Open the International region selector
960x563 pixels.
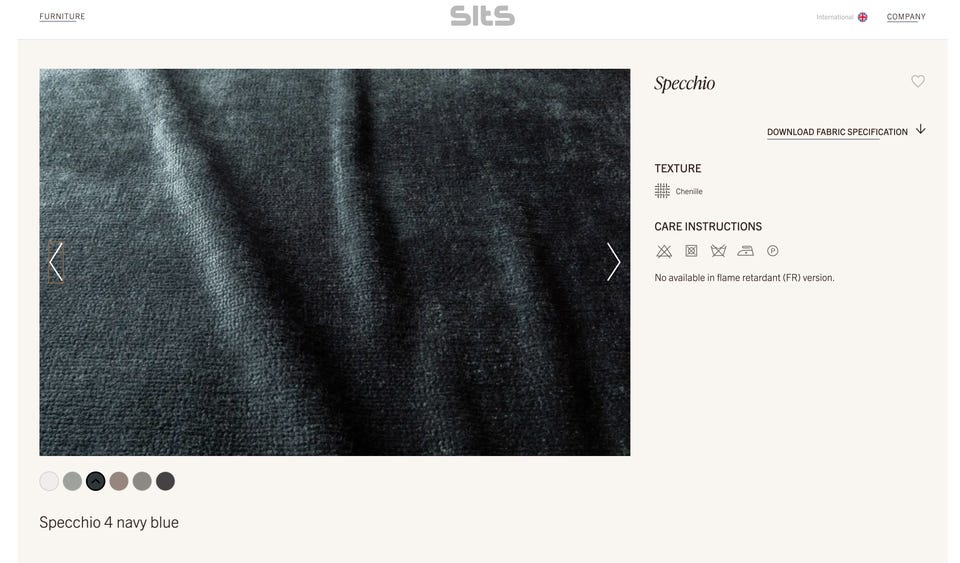tap(834, 17)
